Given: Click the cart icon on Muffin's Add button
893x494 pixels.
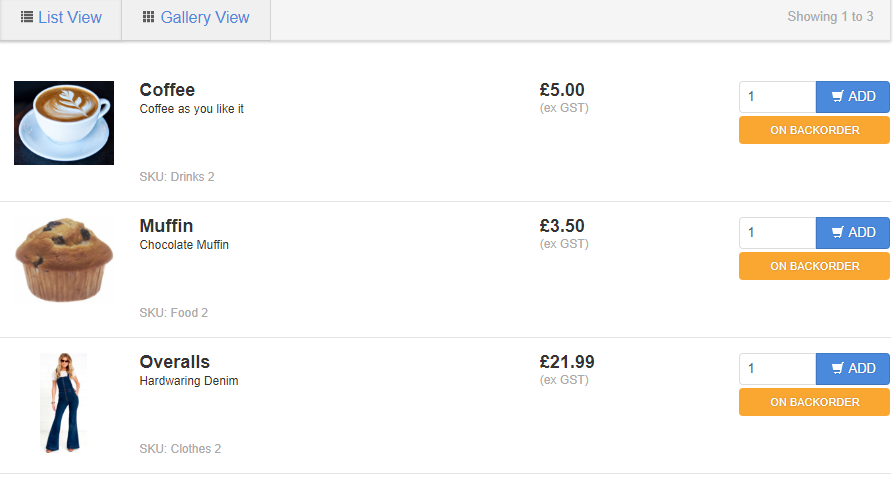Looking at the screenshot, I should (838, 233).
